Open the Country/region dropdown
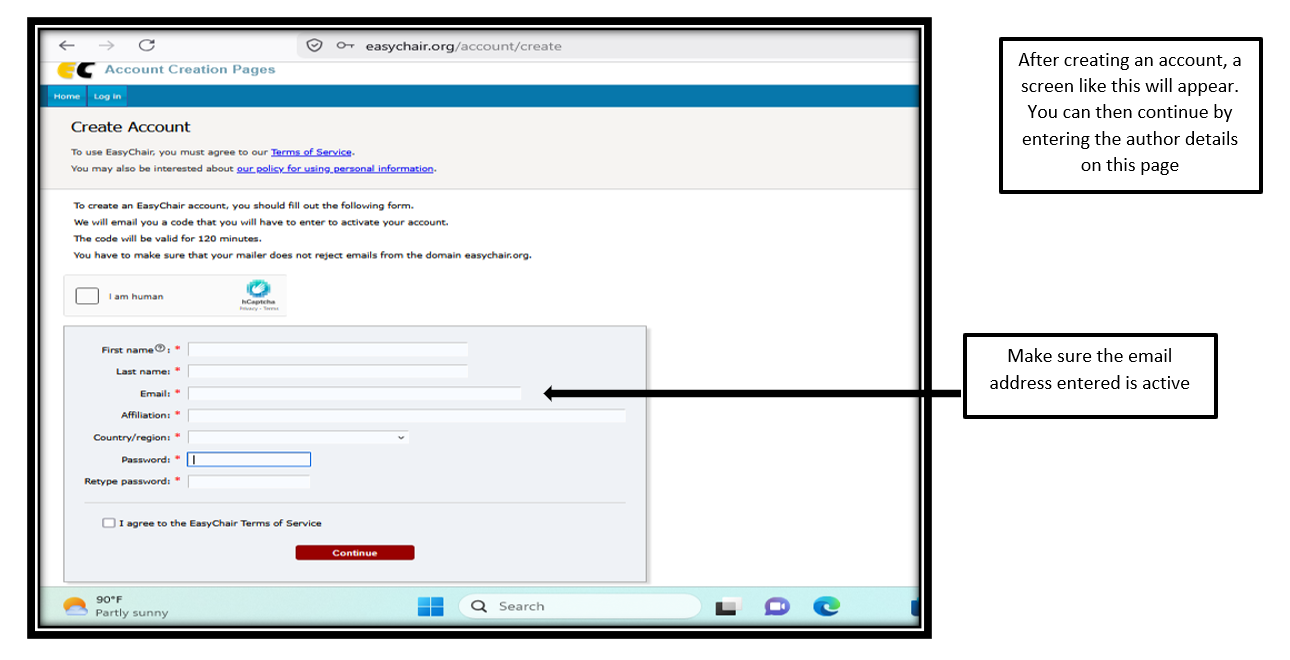The height and width of the screenshot is (660, 1290). [x=298, y=437]
